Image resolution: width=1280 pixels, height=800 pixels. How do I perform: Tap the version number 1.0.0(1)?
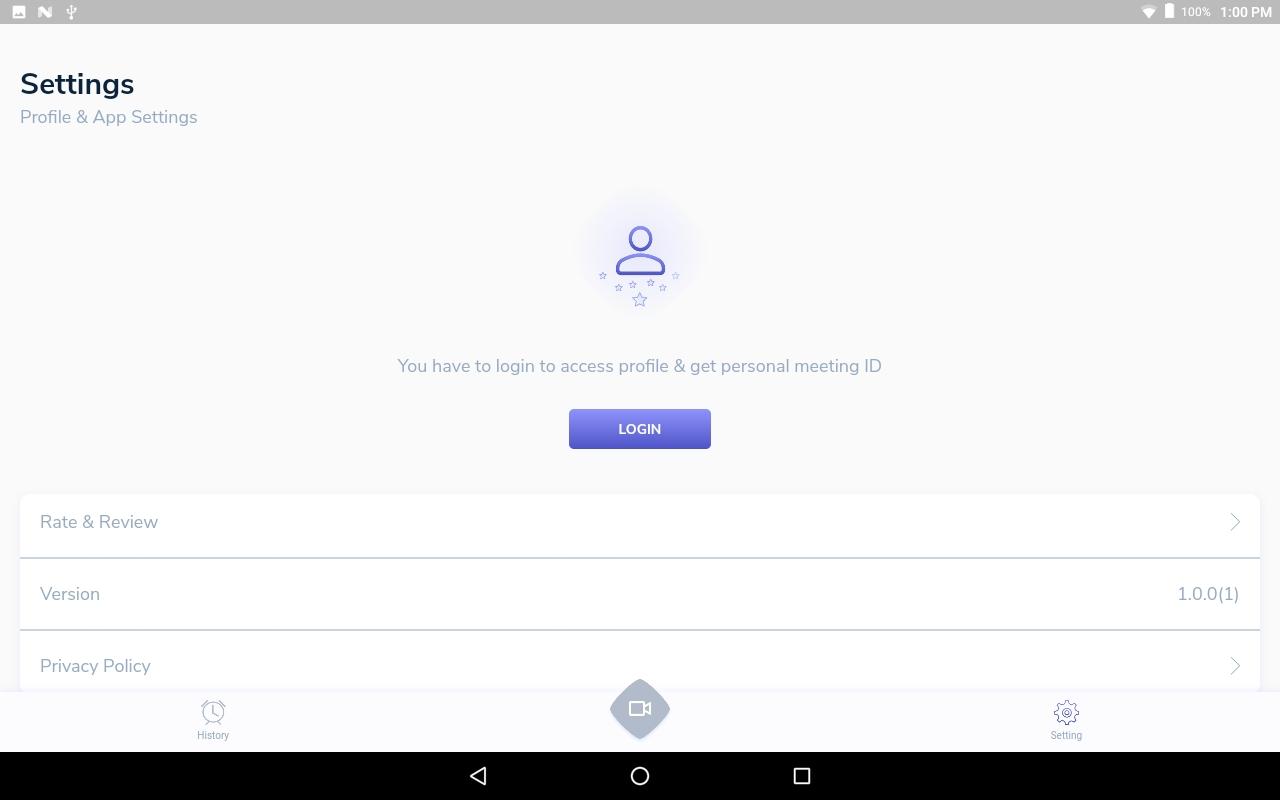tap(1208, 594)
